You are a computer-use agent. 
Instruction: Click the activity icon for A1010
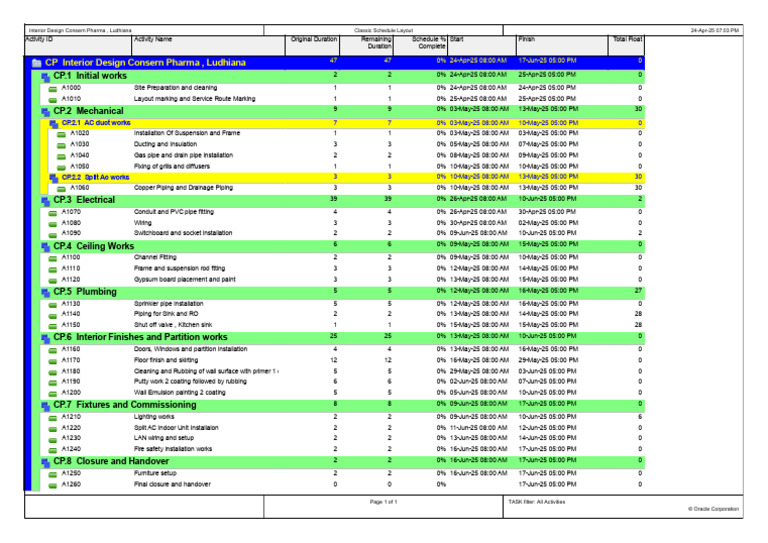[52, 100]
